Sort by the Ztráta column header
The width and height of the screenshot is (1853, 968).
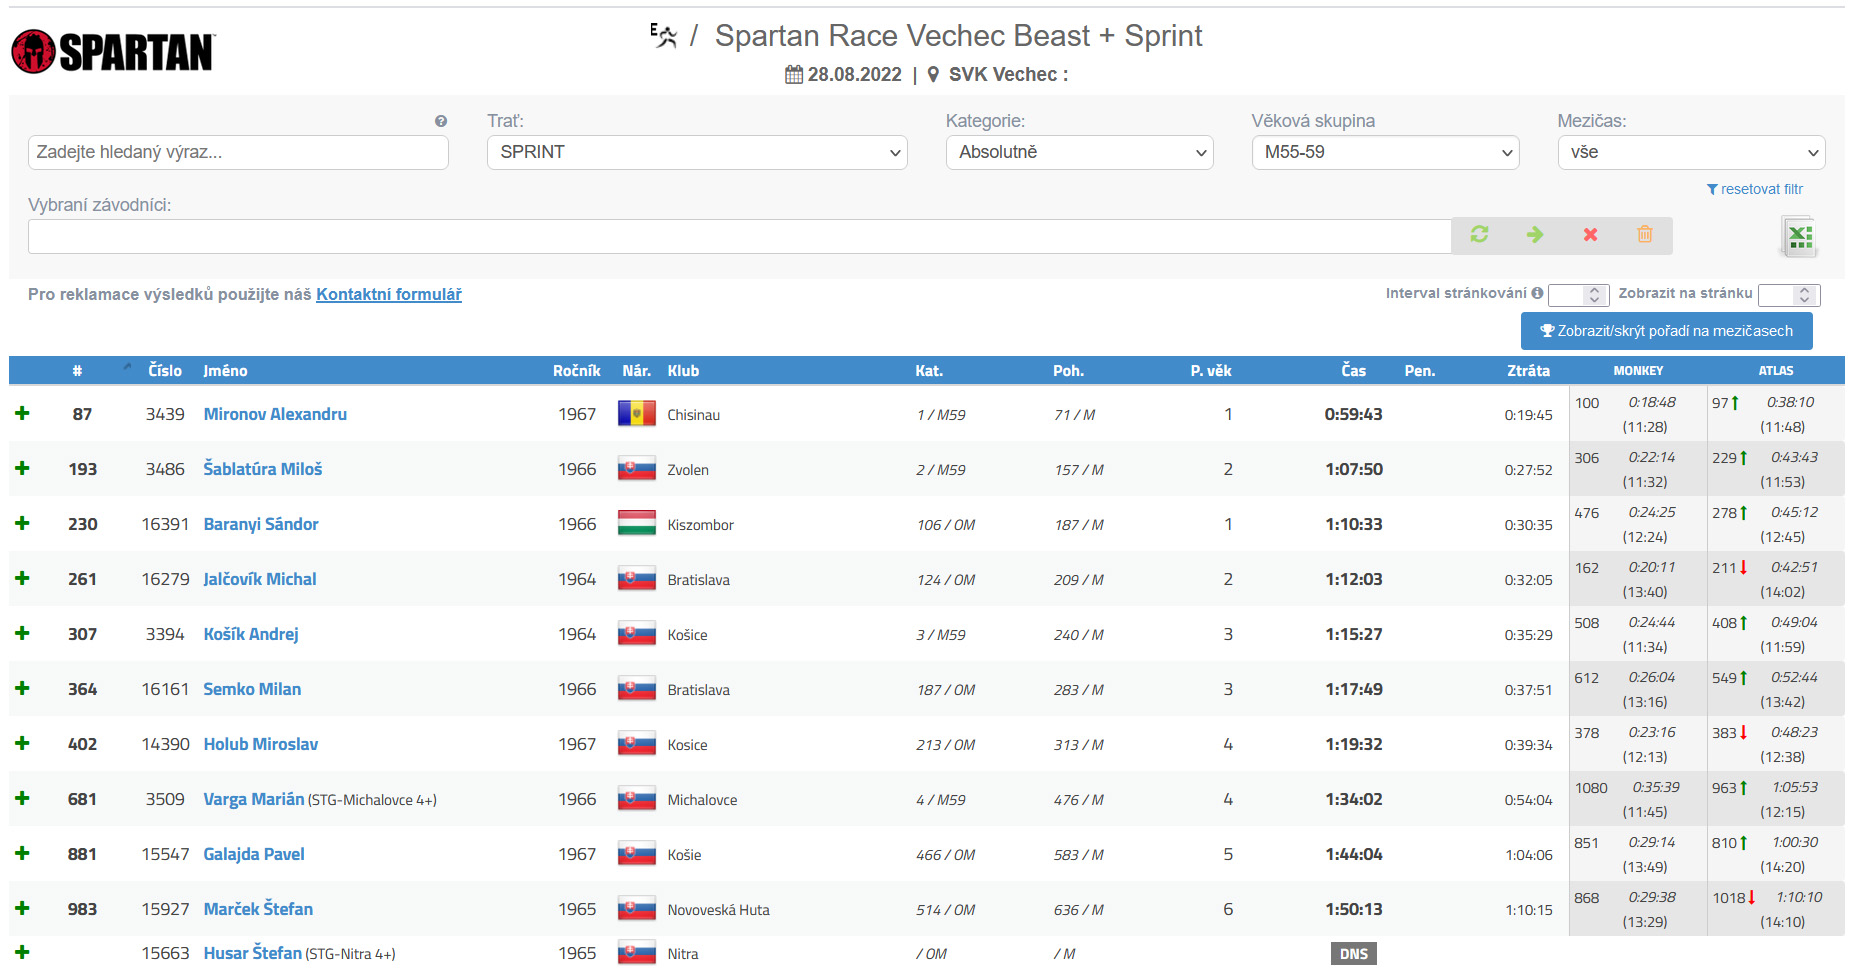(x=1528, y=371)
